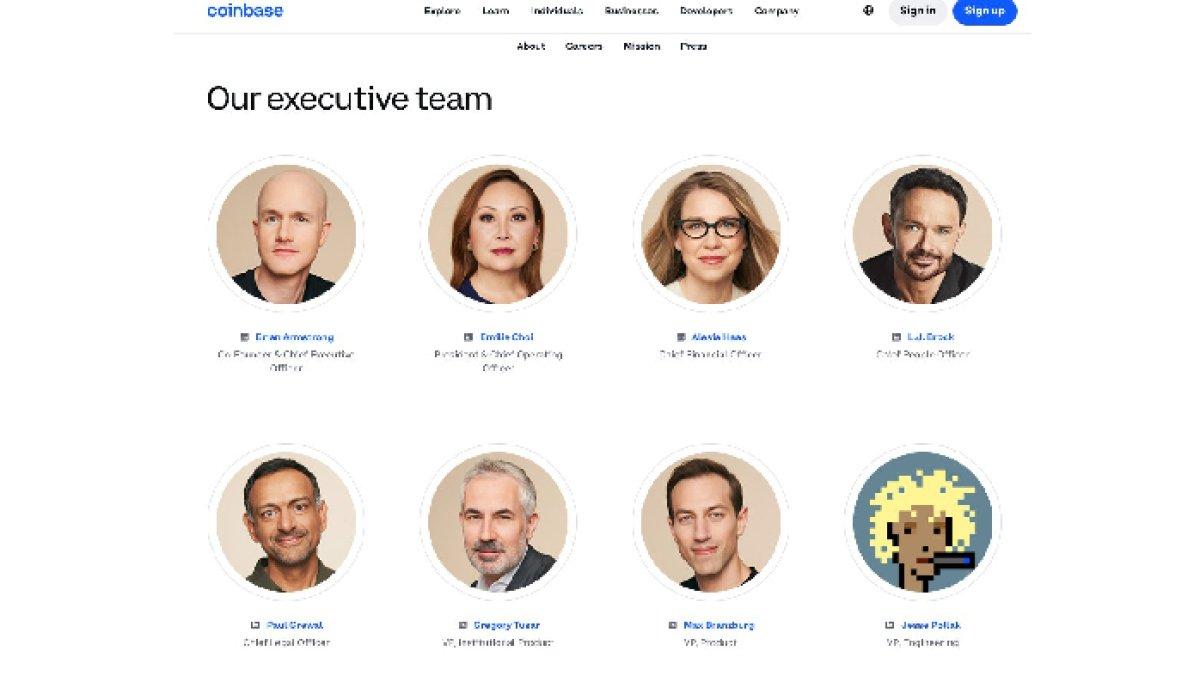Click LinkedIn icon beside Alesia Haas
1200x675 pixels.
pos(681,337)
